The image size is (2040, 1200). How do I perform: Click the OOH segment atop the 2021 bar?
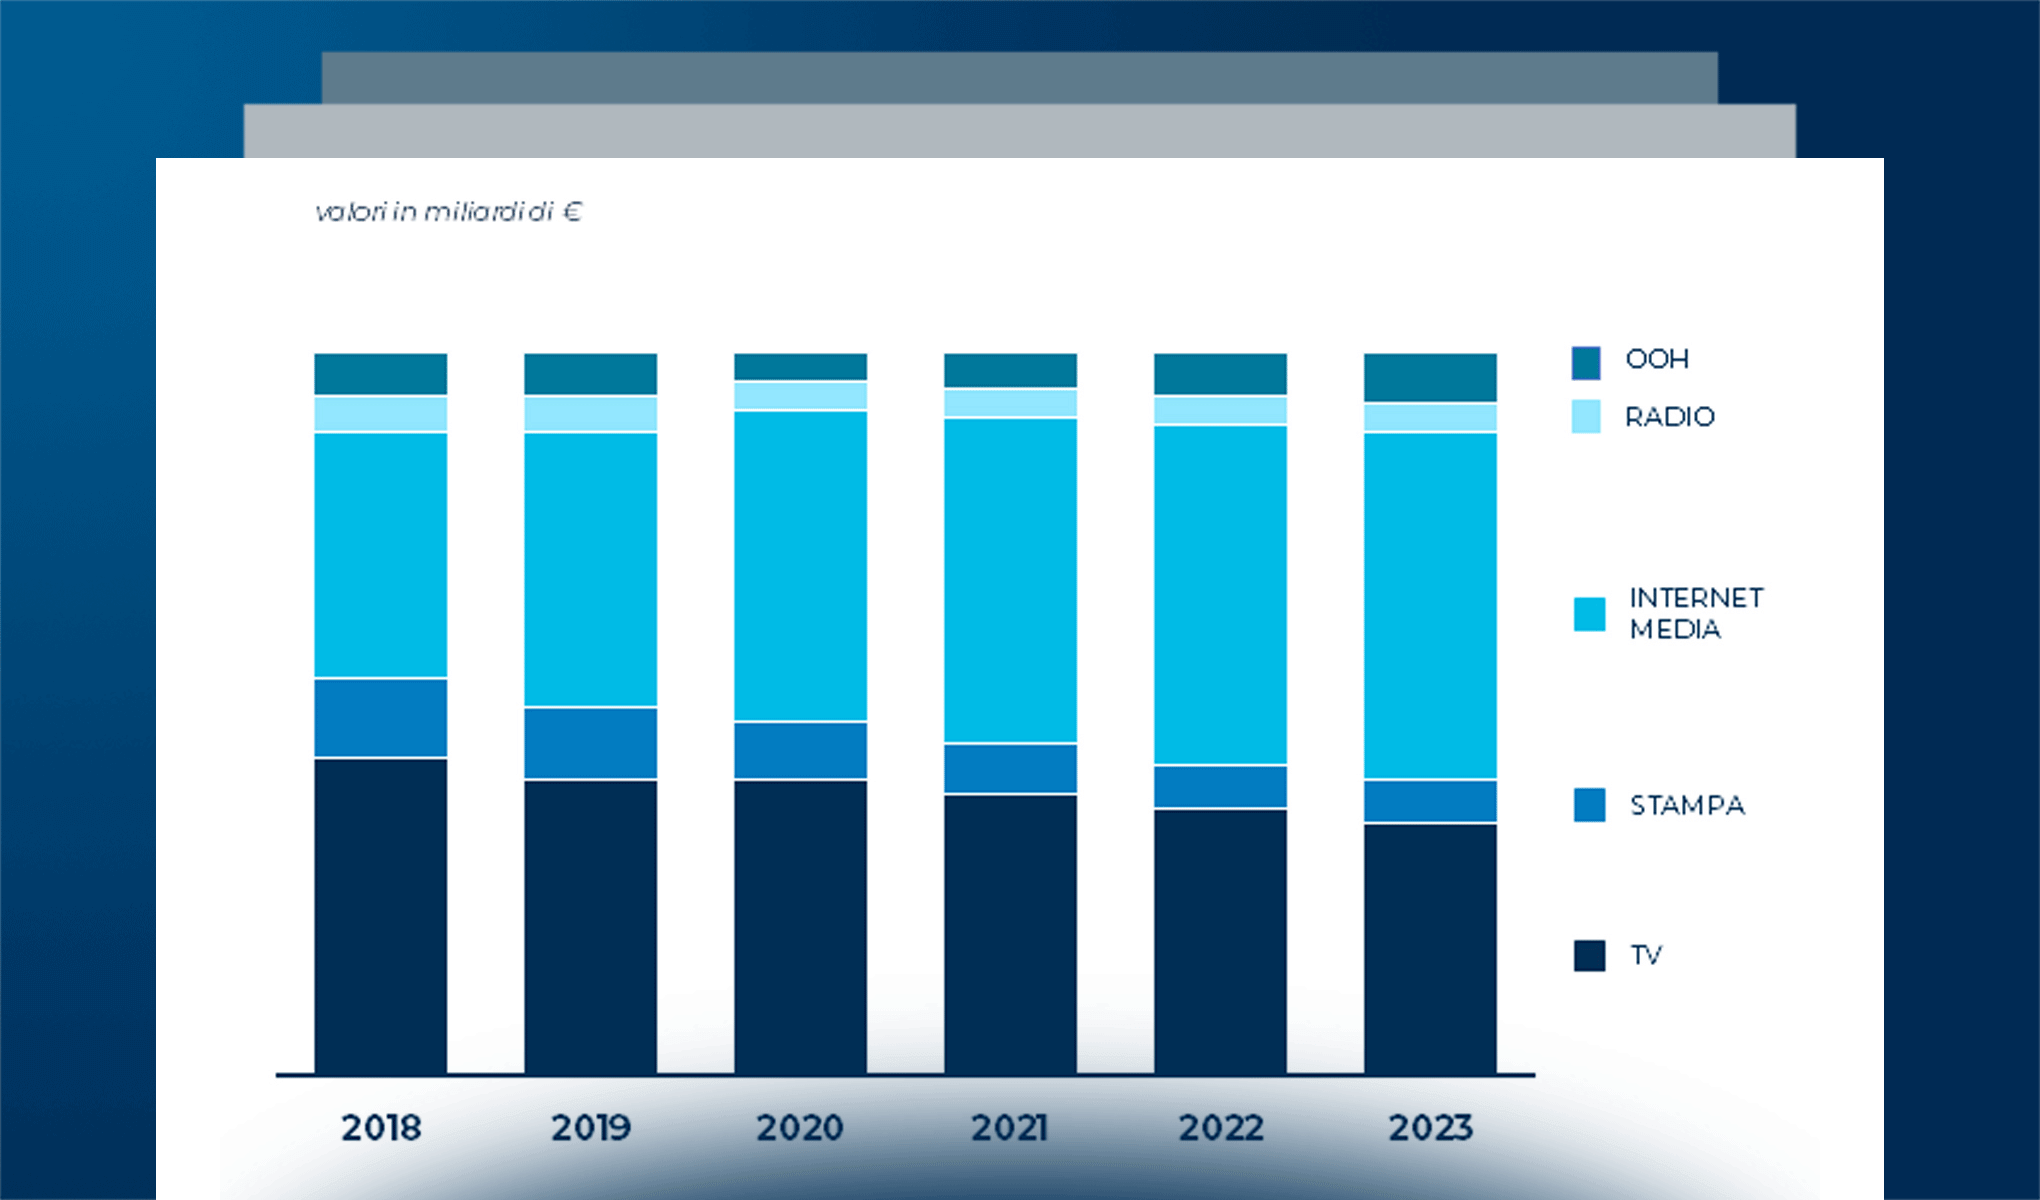tap(1010, 370)
